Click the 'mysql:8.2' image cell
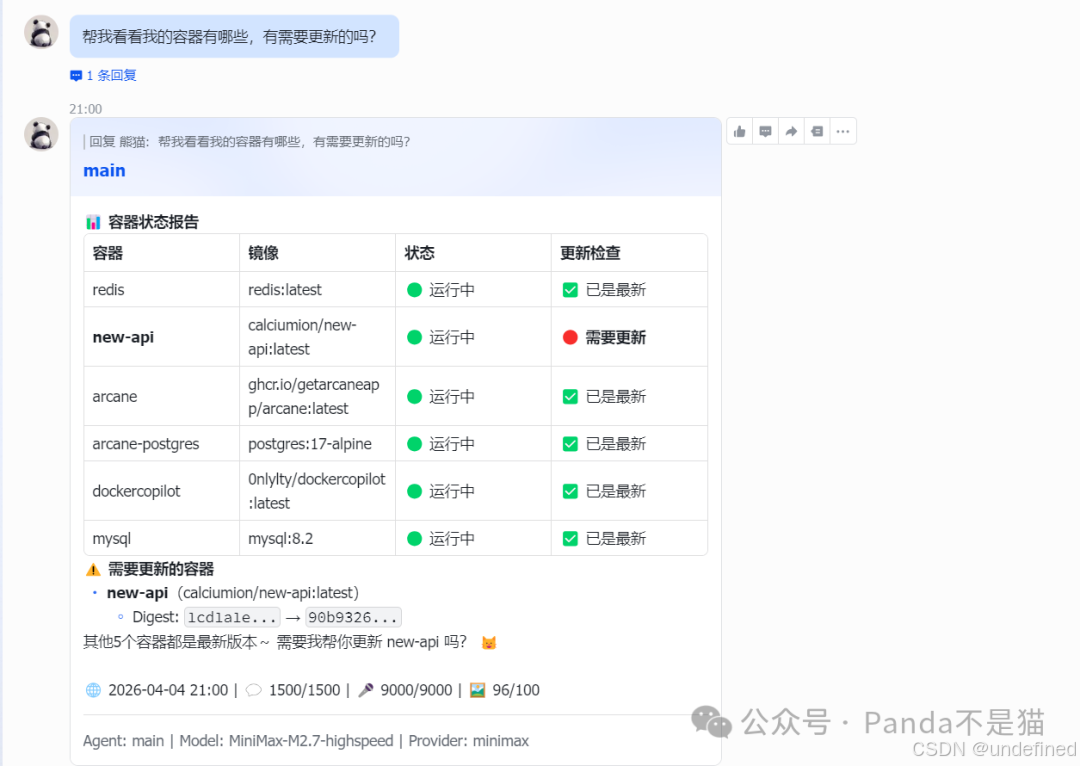 [x=318, y=538]
